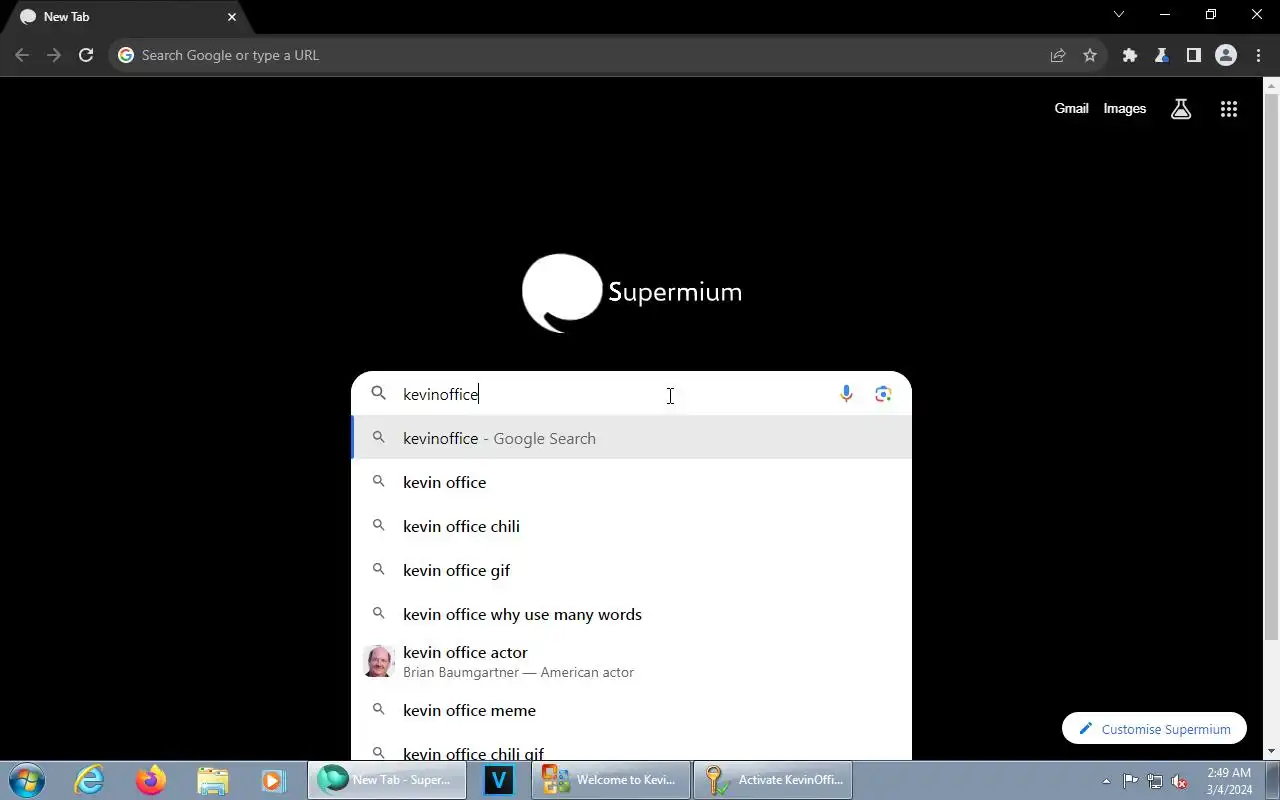Choose kevin office why use many words
Image resolution: width=1280 pixels, height=800 pixels.
point(631,614)
